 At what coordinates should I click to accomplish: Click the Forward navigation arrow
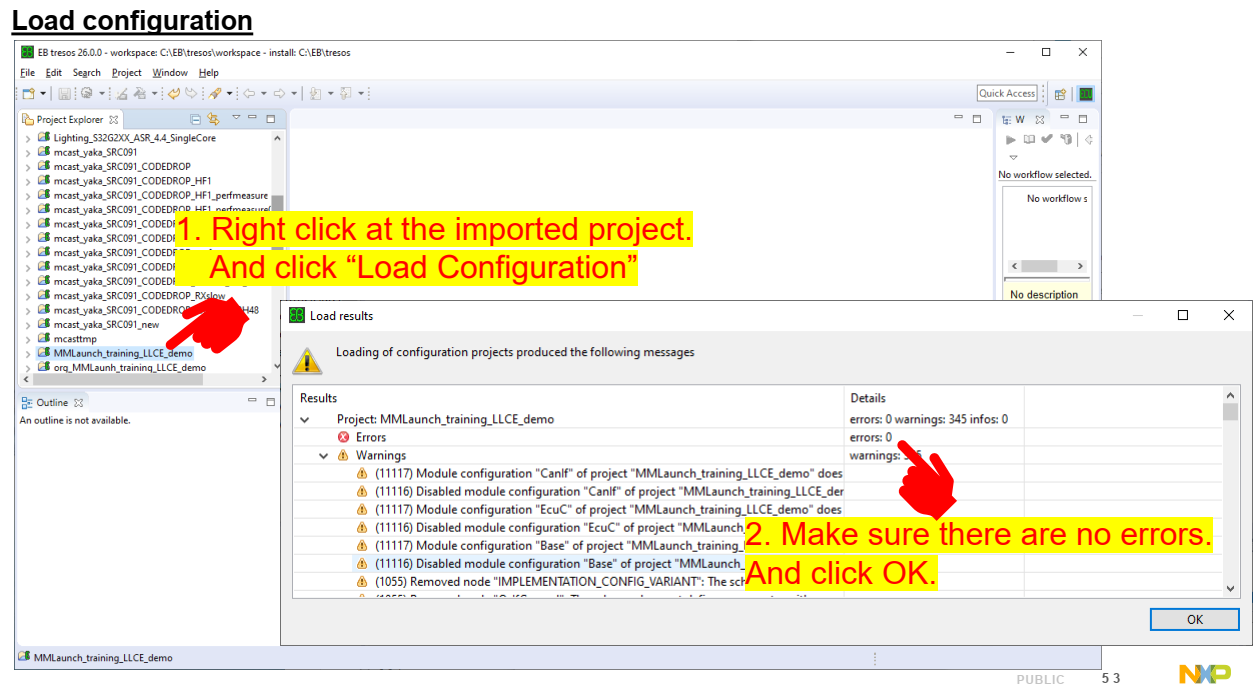click(279, 93)
